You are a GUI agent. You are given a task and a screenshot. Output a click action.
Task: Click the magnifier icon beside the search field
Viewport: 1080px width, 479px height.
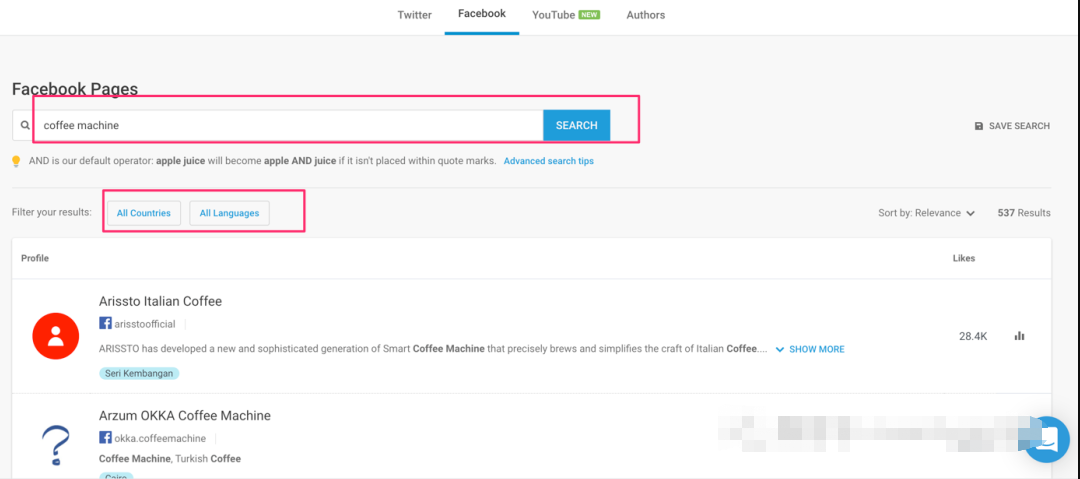tap(25, 126)
